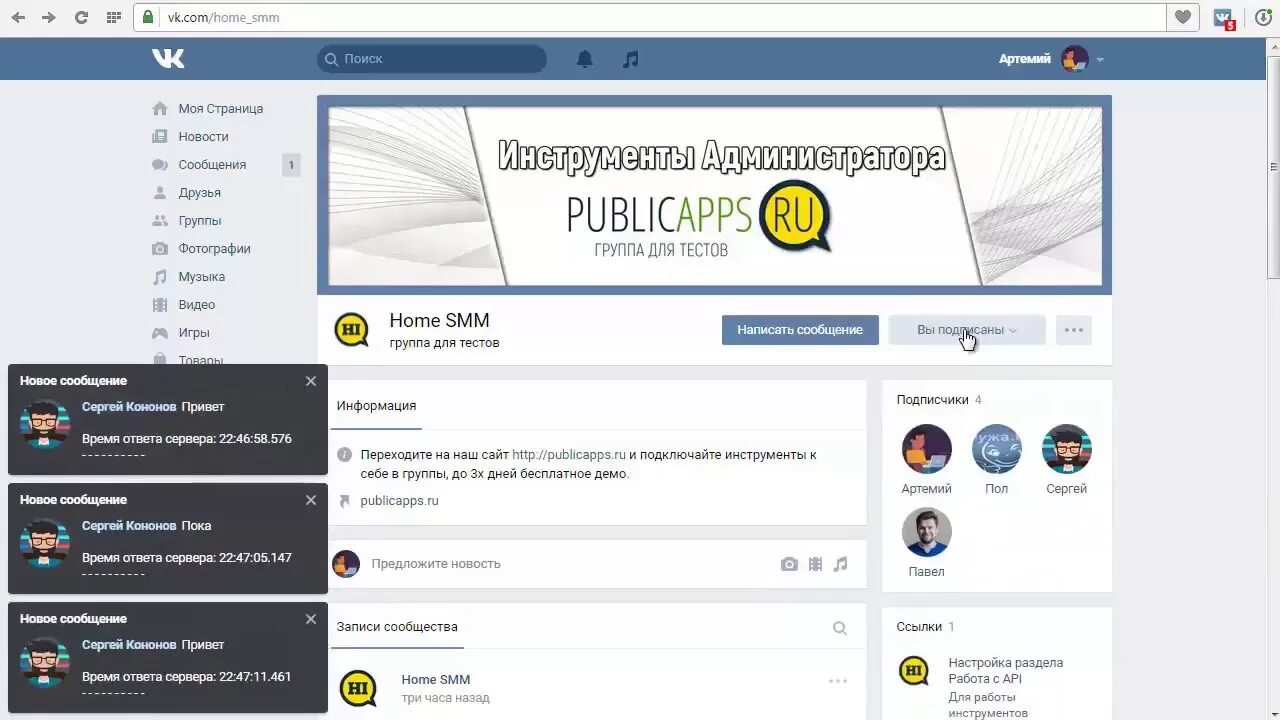Click the browser download icon
Image resolution: width=1280 pixels, height=720 pixels.
[x=1265, y=17]
